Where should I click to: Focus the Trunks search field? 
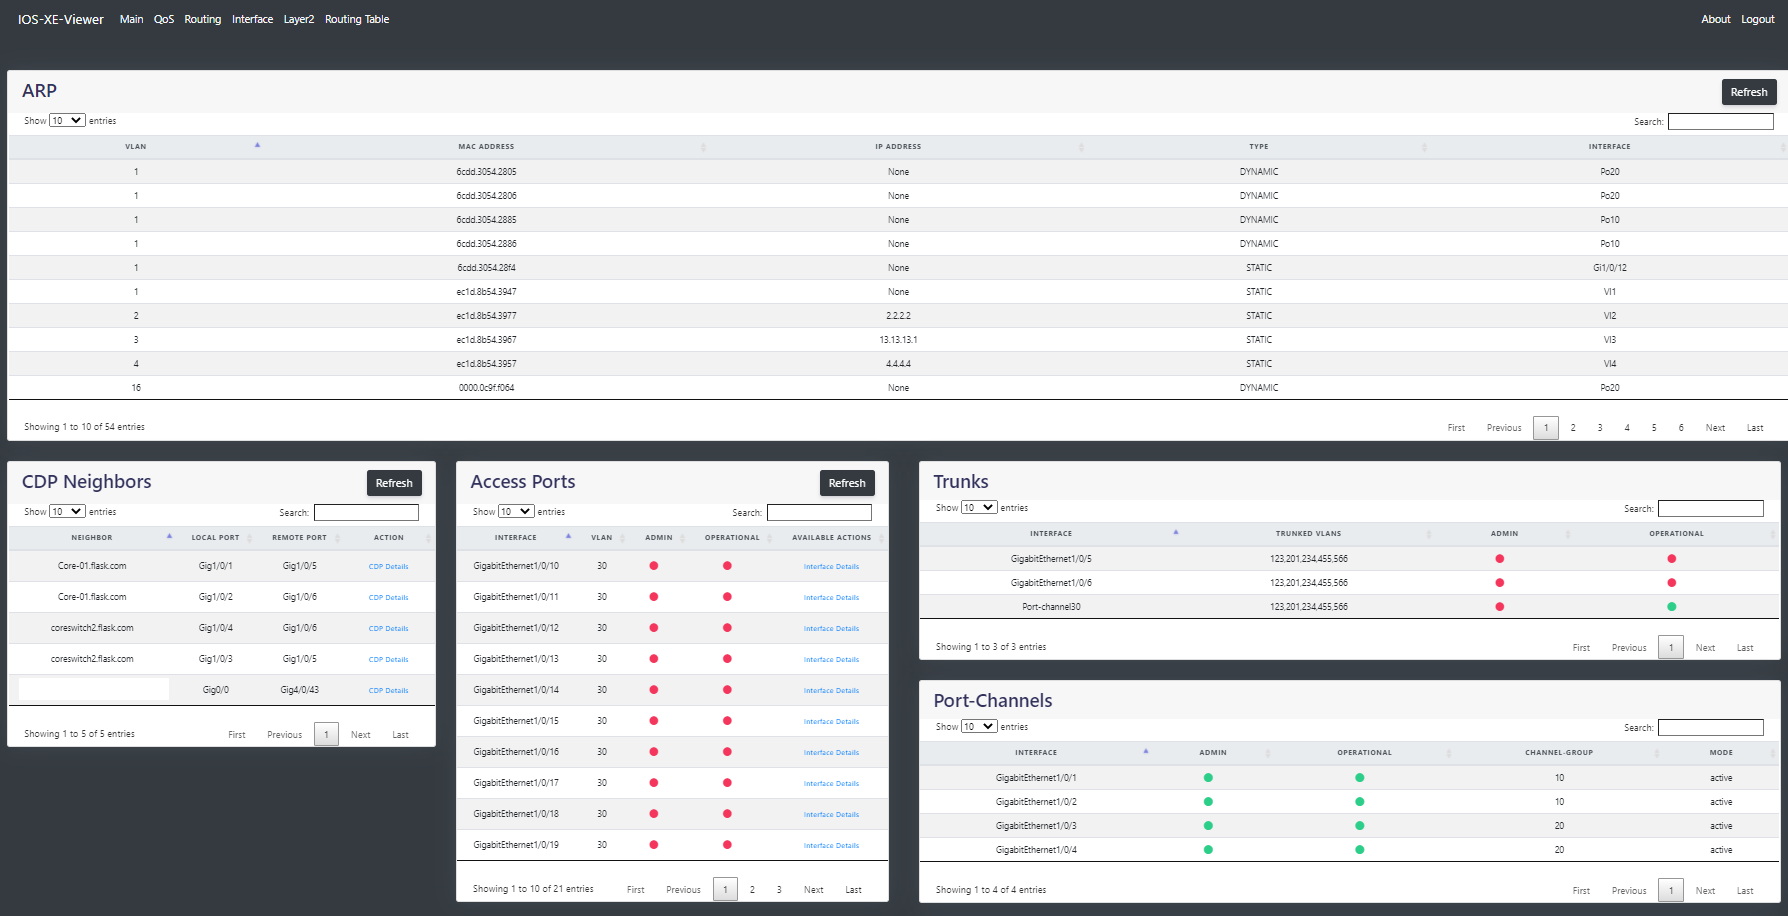1710,508
